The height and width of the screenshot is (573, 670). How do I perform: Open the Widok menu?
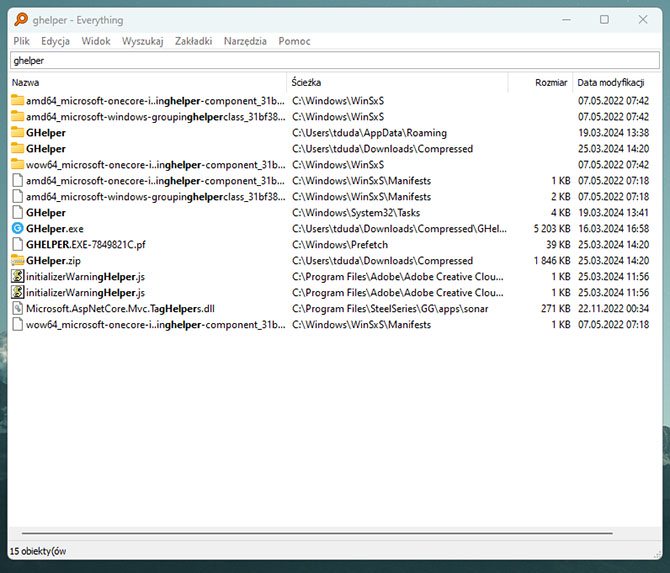pos(96,41)
